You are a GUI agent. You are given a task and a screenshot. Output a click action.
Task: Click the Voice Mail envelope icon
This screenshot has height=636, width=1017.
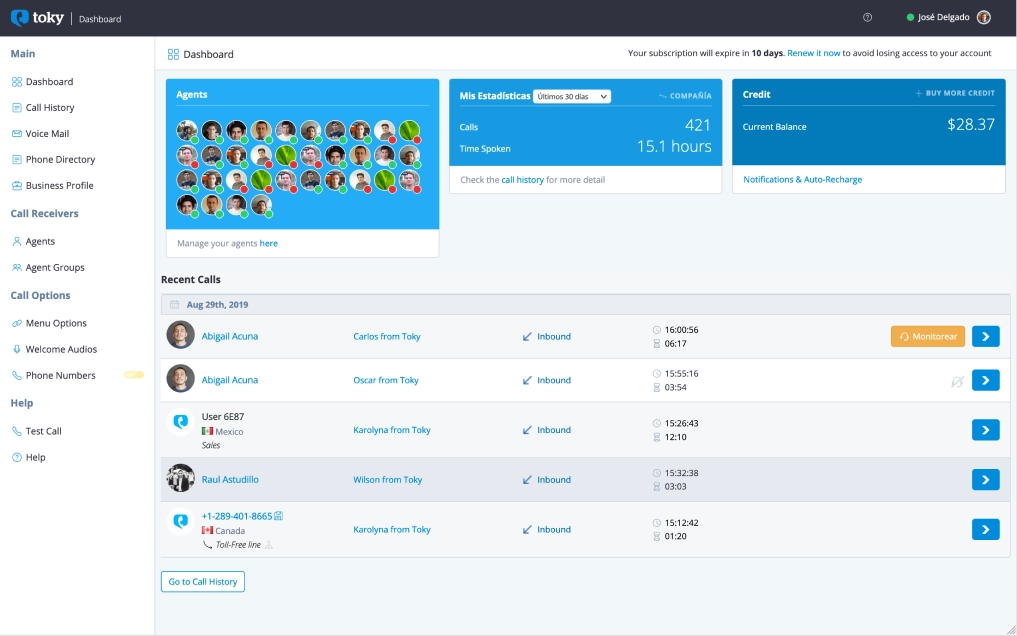17,134
